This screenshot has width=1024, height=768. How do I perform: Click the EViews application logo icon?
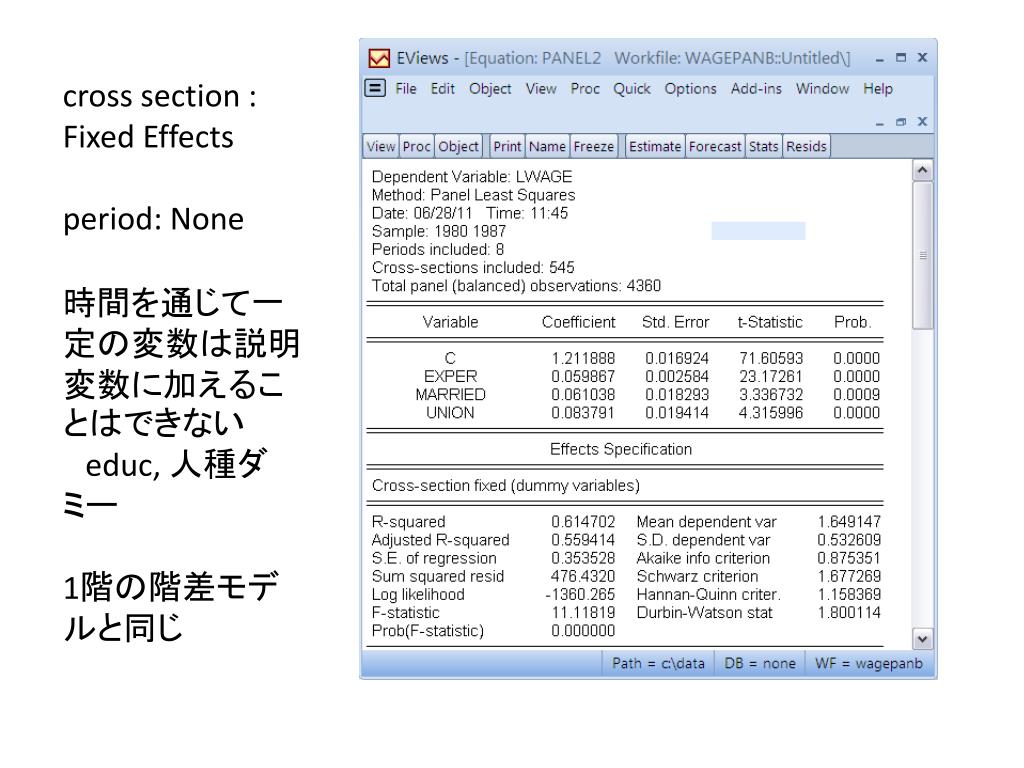[379, 58]
